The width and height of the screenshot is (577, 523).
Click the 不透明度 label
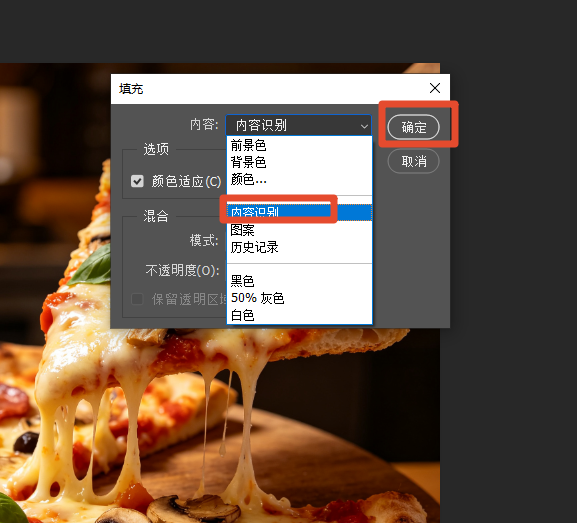pyautogui.click(x=183, y=271)
